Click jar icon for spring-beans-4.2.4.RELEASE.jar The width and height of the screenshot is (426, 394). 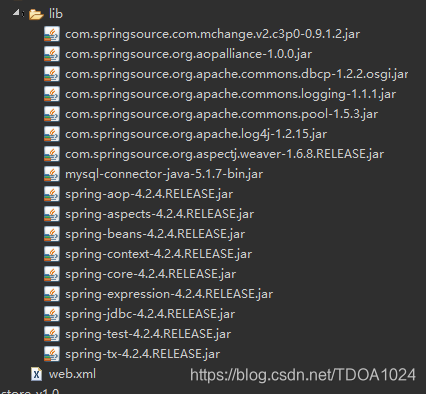click(x=52, y=234)
